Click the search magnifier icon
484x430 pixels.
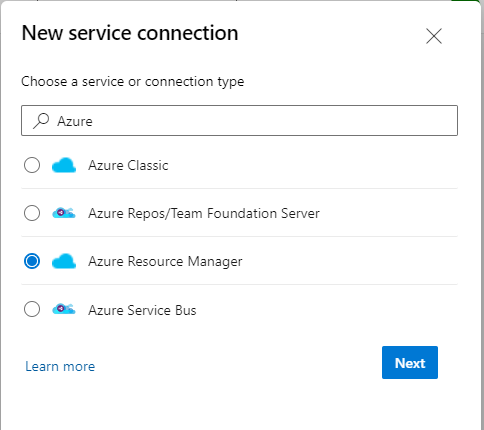pos(41,121)
